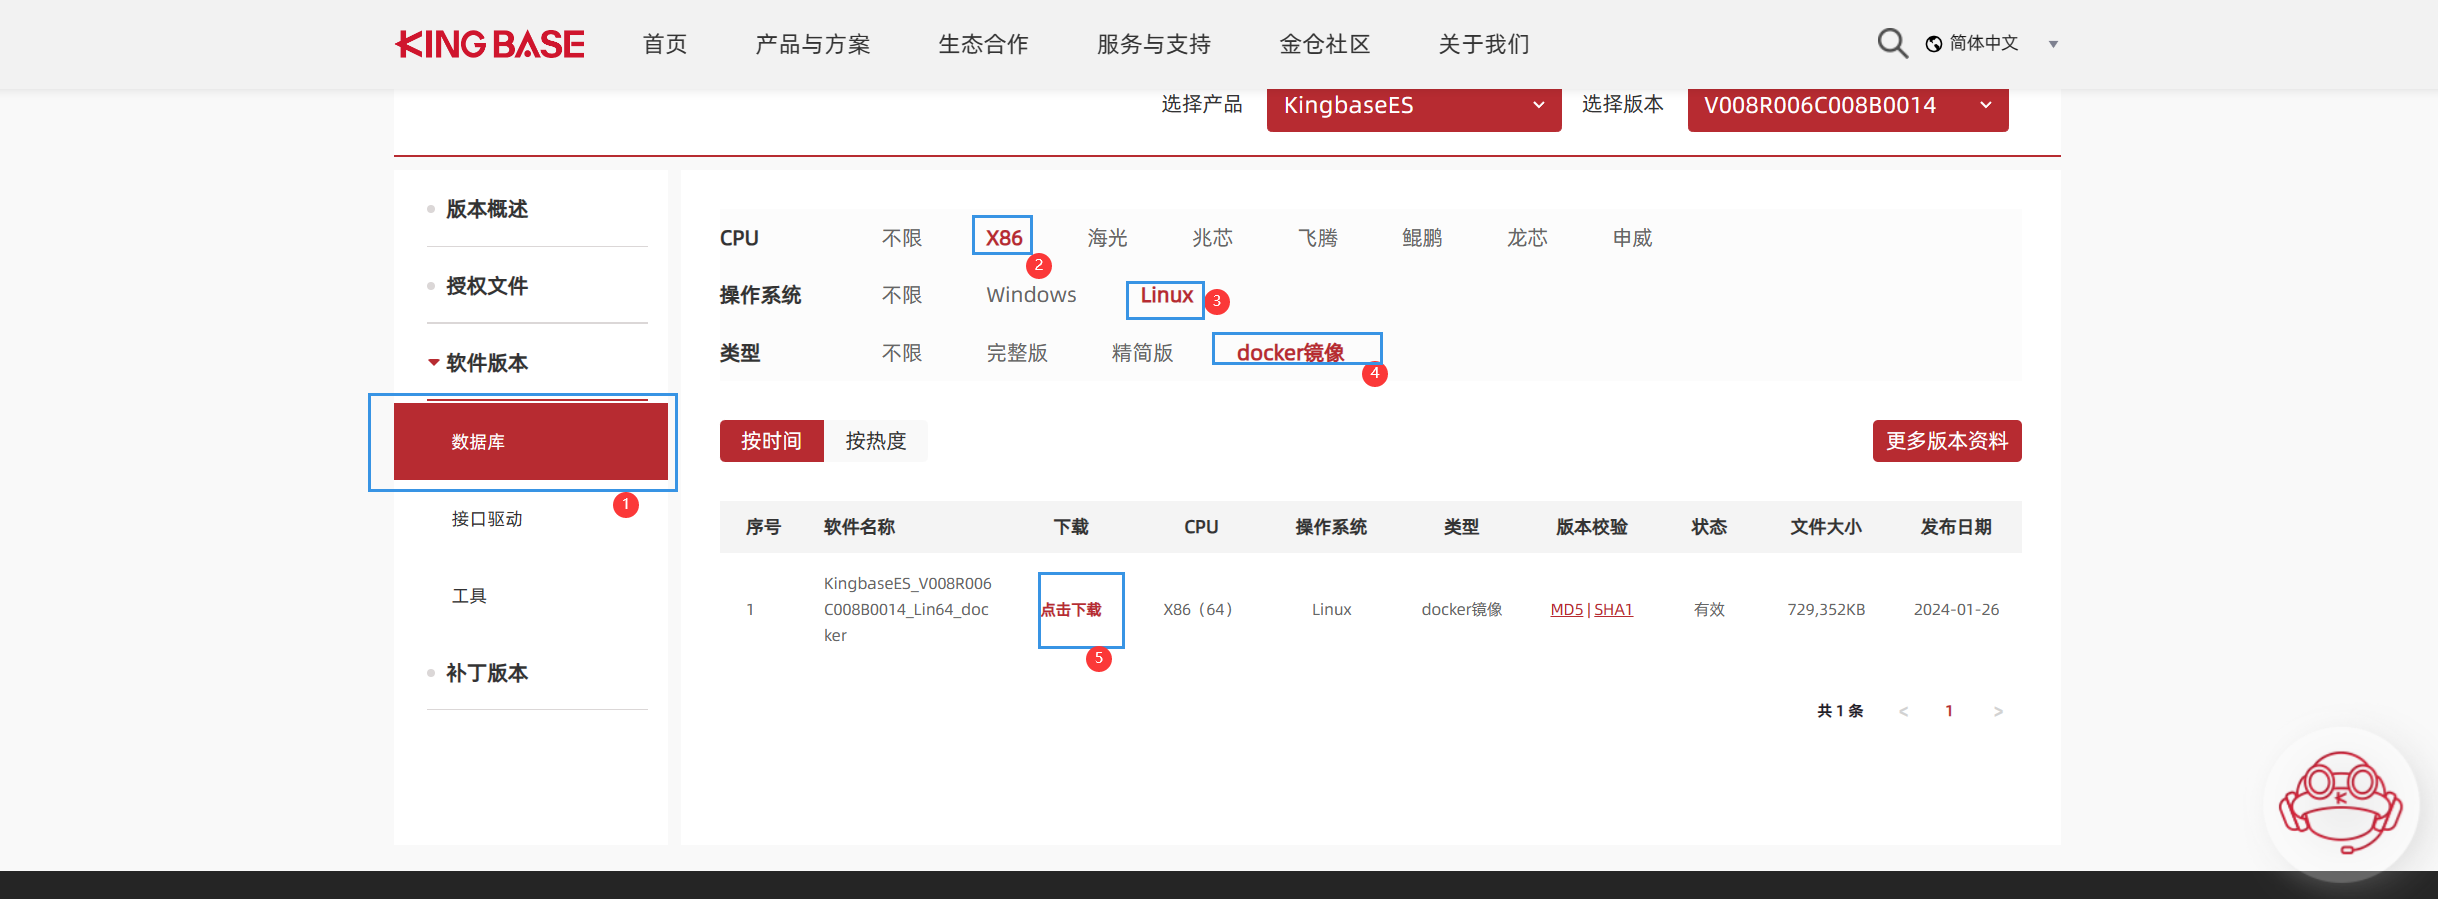Click the X86 (64) CPU cell
This screenshot has width=2438, height=899.
click(1198, 610)
